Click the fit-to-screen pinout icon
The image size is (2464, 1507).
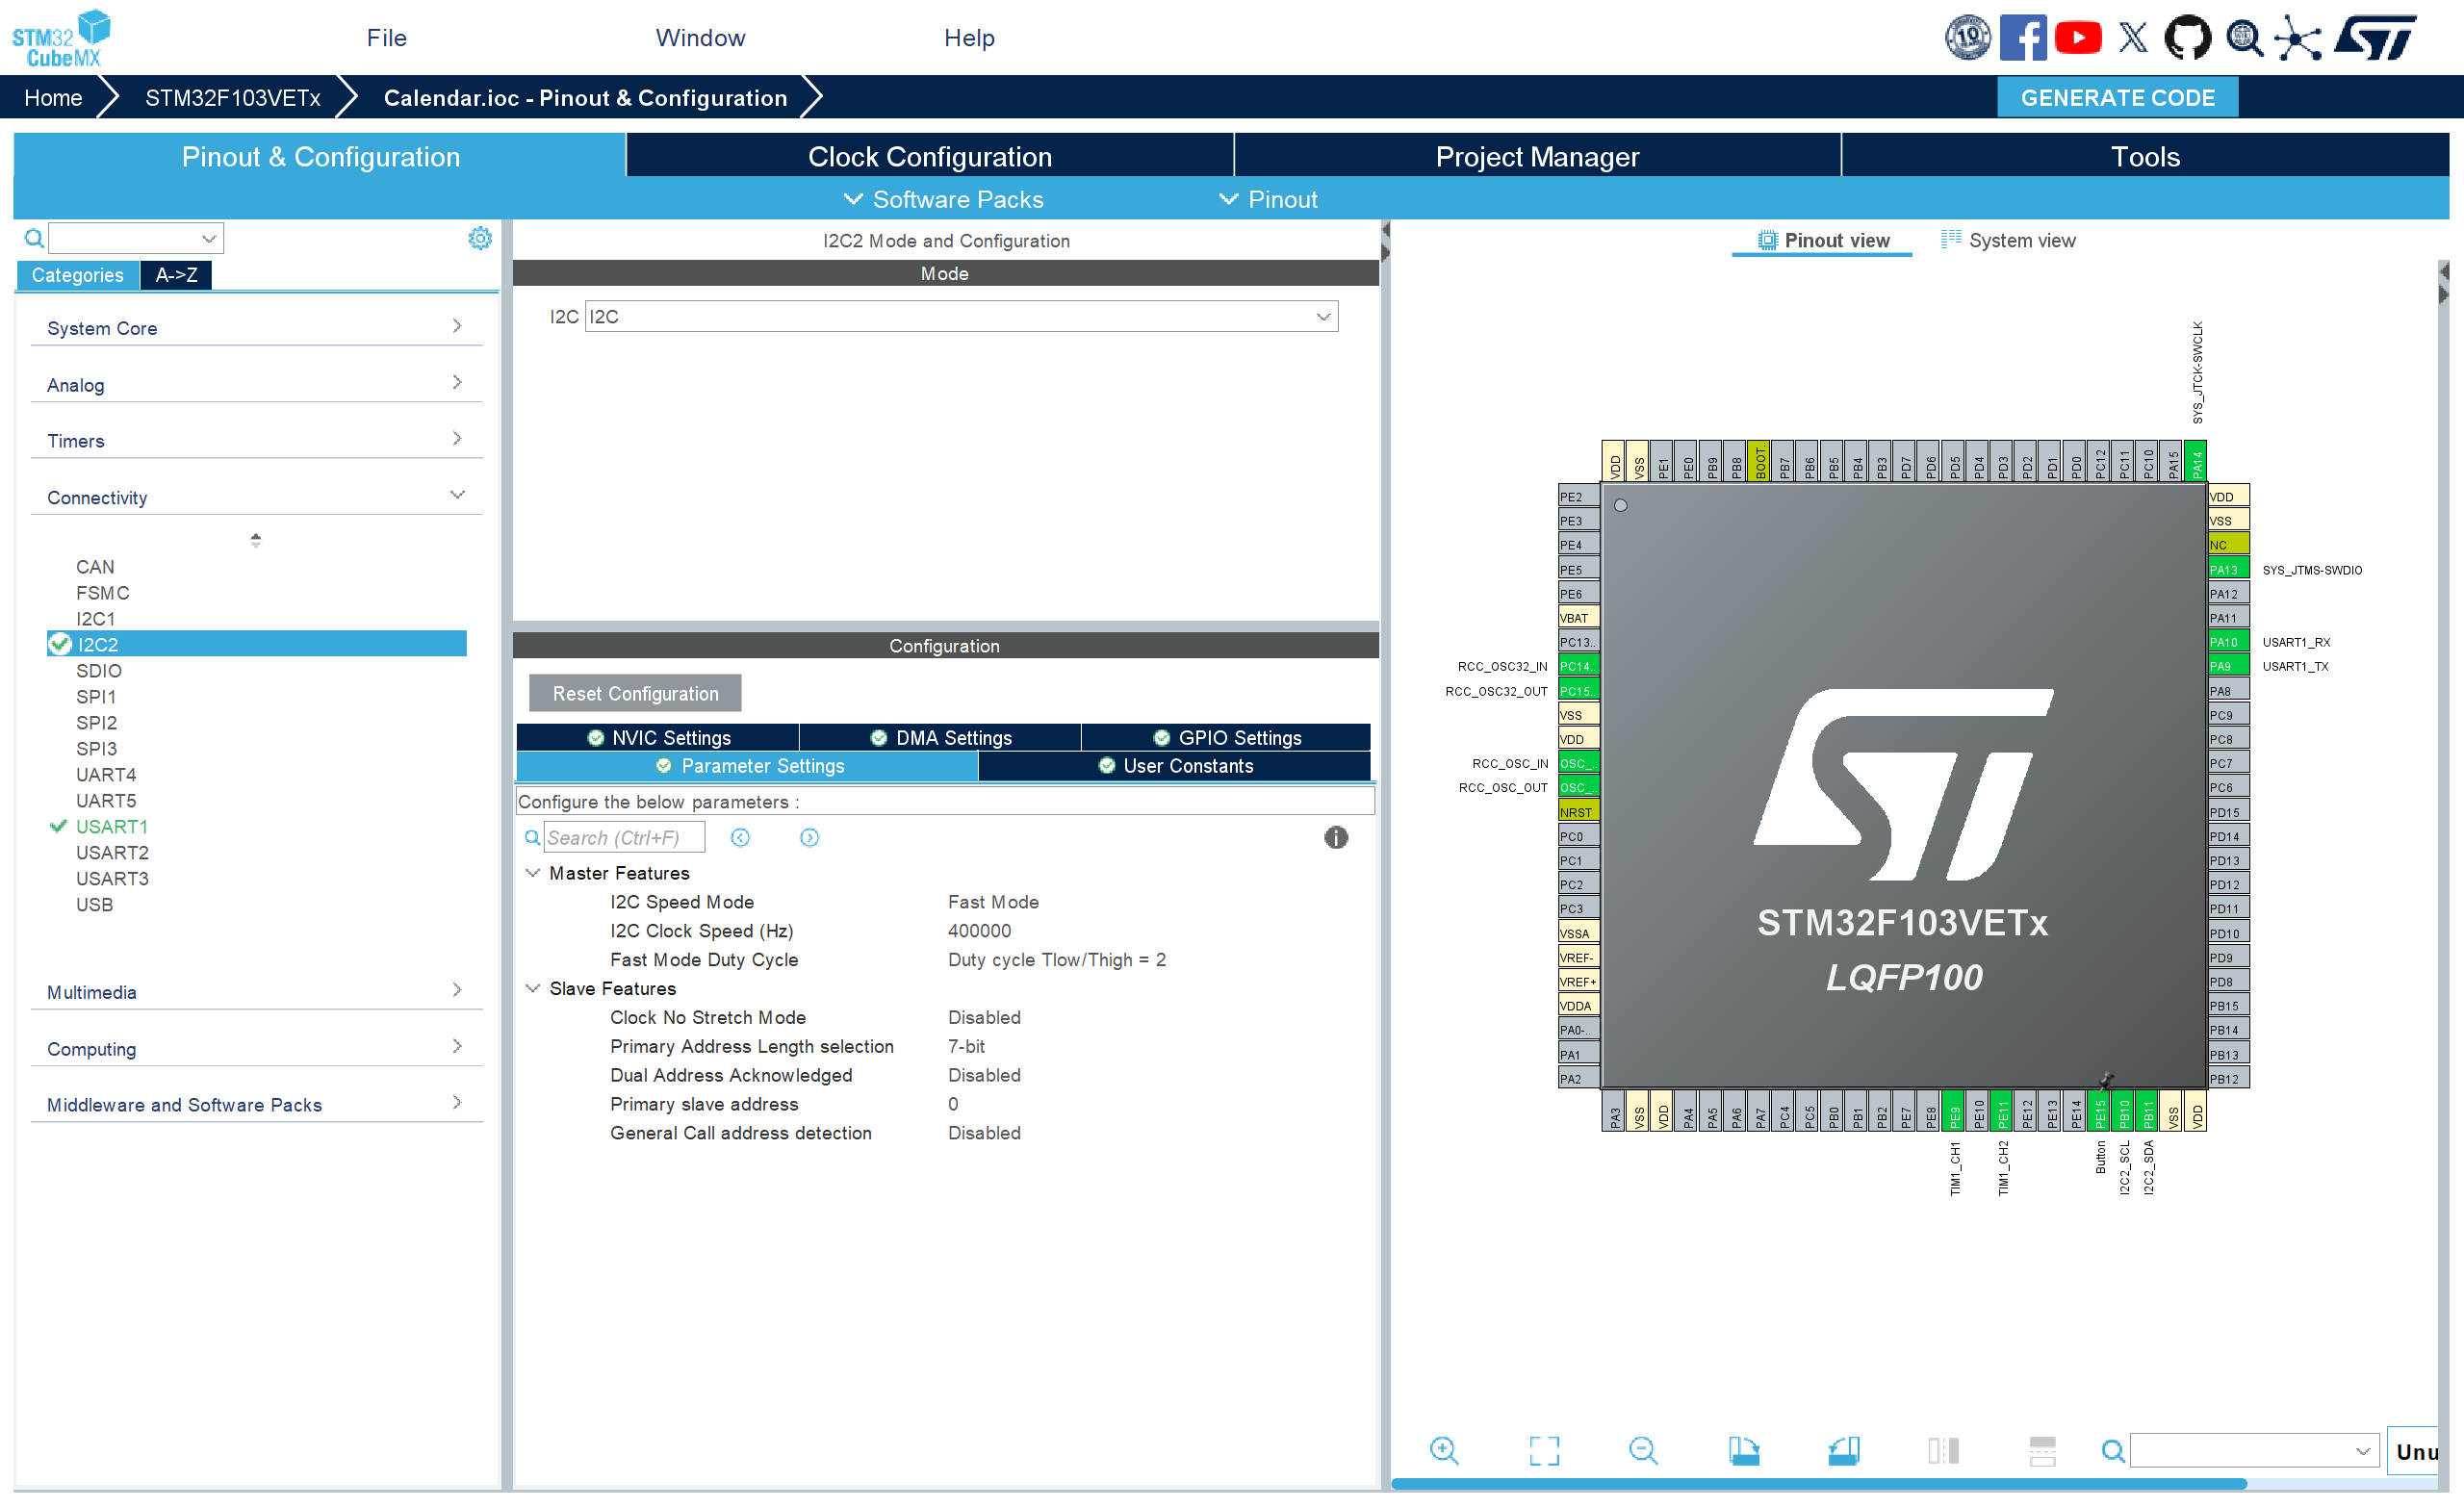(1543, 1450)
